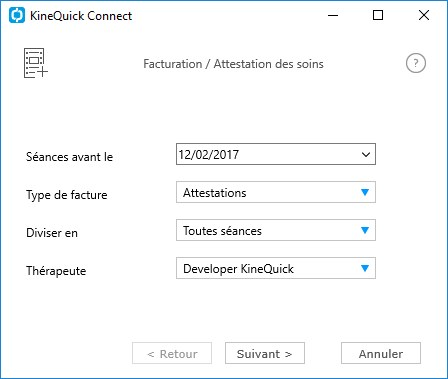Click the Facturation / Attestation des soins heading
The image size is (448, 379).
233,64
